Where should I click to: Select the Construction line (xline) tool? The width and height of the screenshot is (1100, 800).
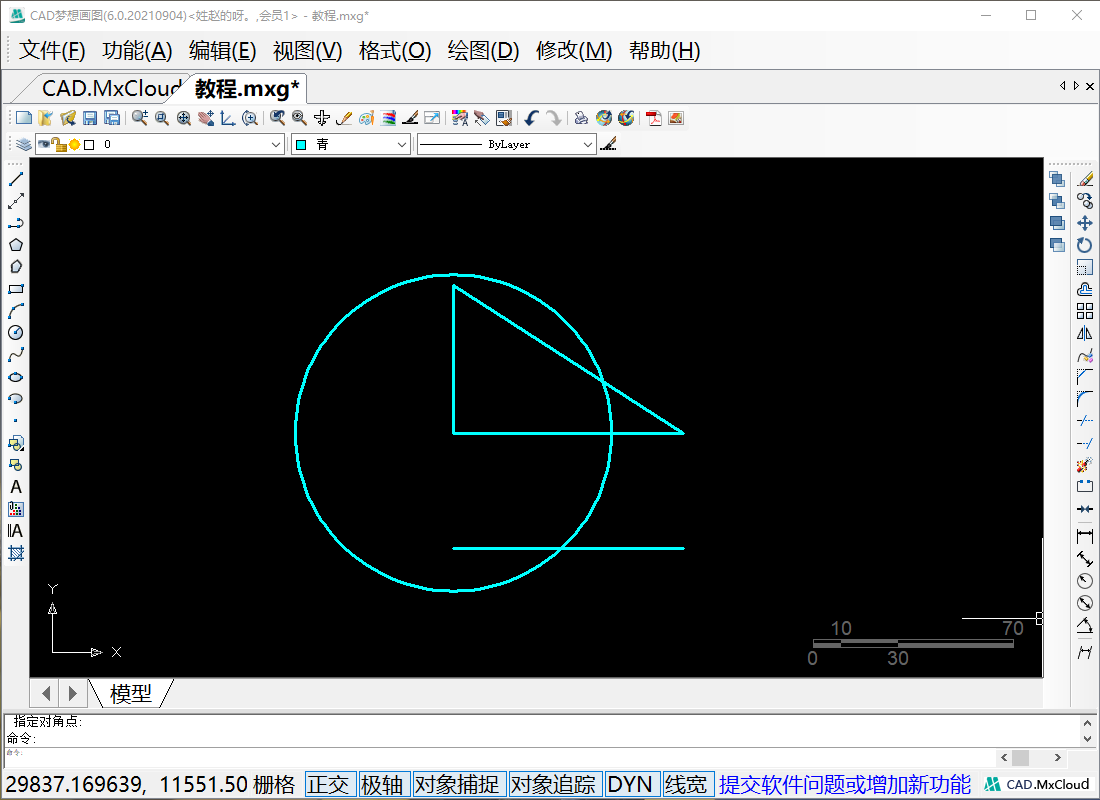(x=15, y=201)
